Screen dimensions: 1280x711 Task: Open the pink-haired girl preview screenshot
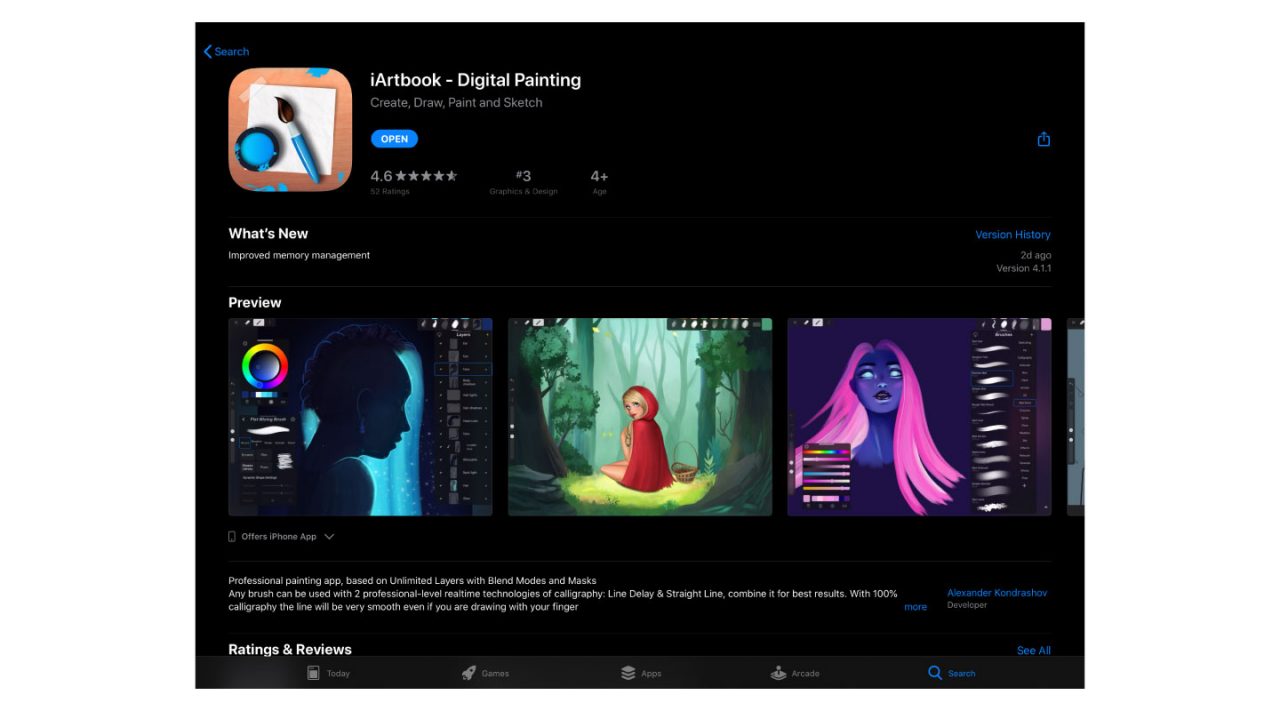(x=919, y=417)
